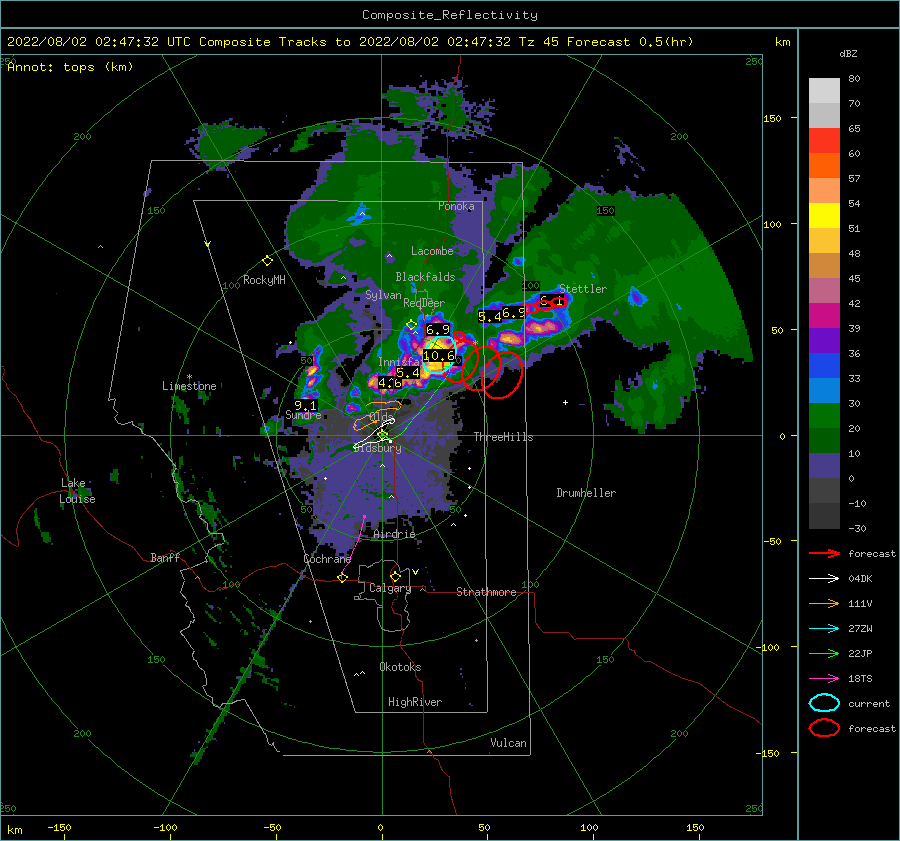Click the yellow diamond marker near RockyMH
The height and width of the screenshot is (841, 900).
click(x=267, y=261)
